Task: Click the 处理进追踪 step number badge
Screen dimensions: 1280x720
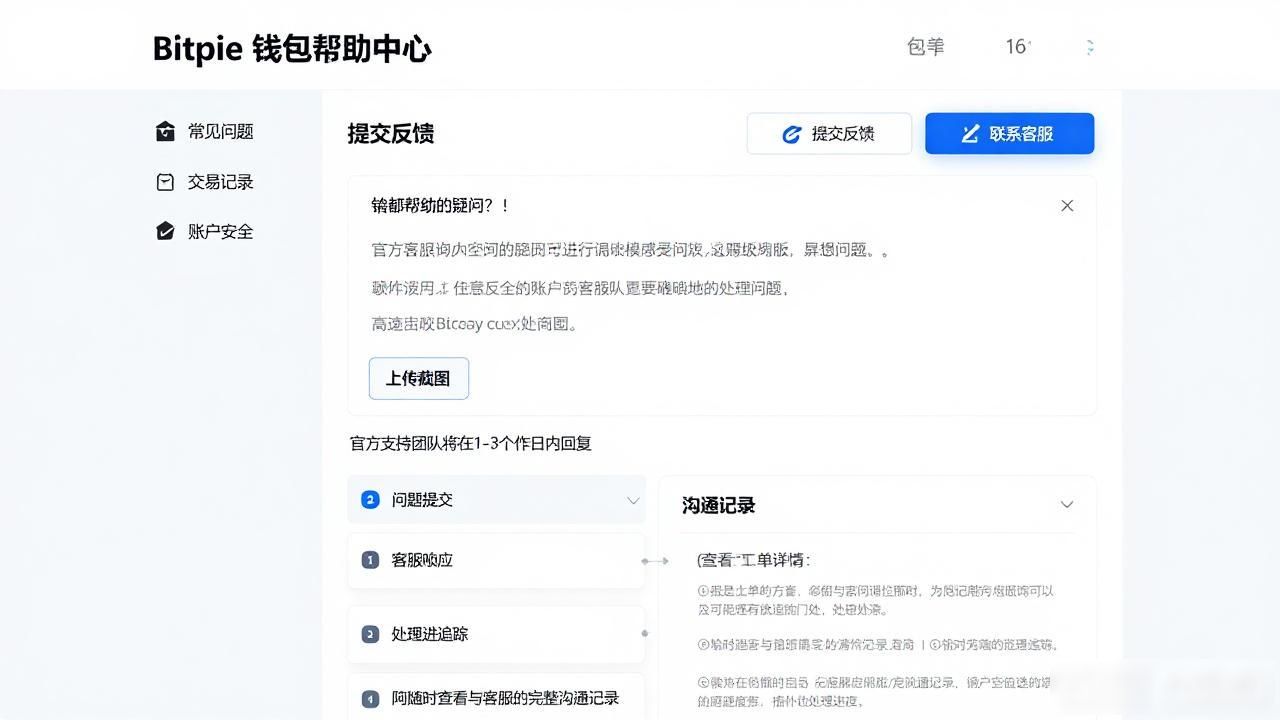Action: (370, 634)
